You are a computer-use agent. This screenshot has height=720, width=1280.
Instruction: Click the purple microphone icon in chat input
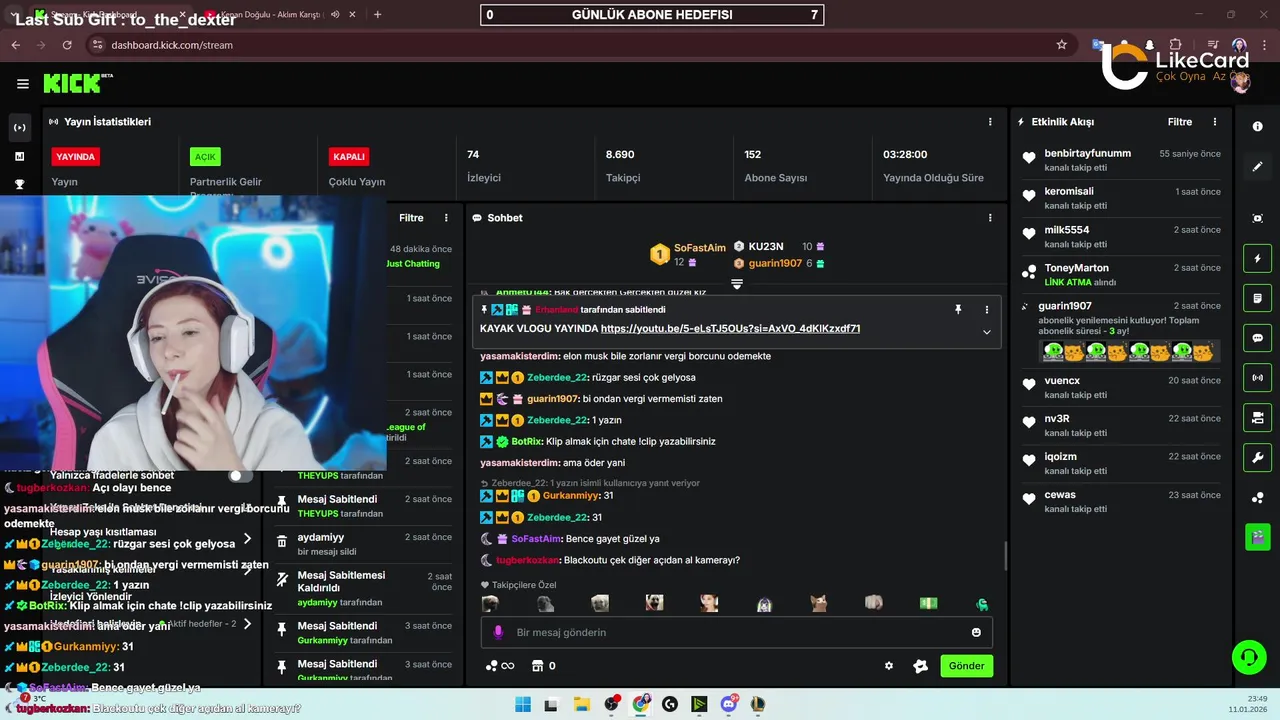(498, 632)
